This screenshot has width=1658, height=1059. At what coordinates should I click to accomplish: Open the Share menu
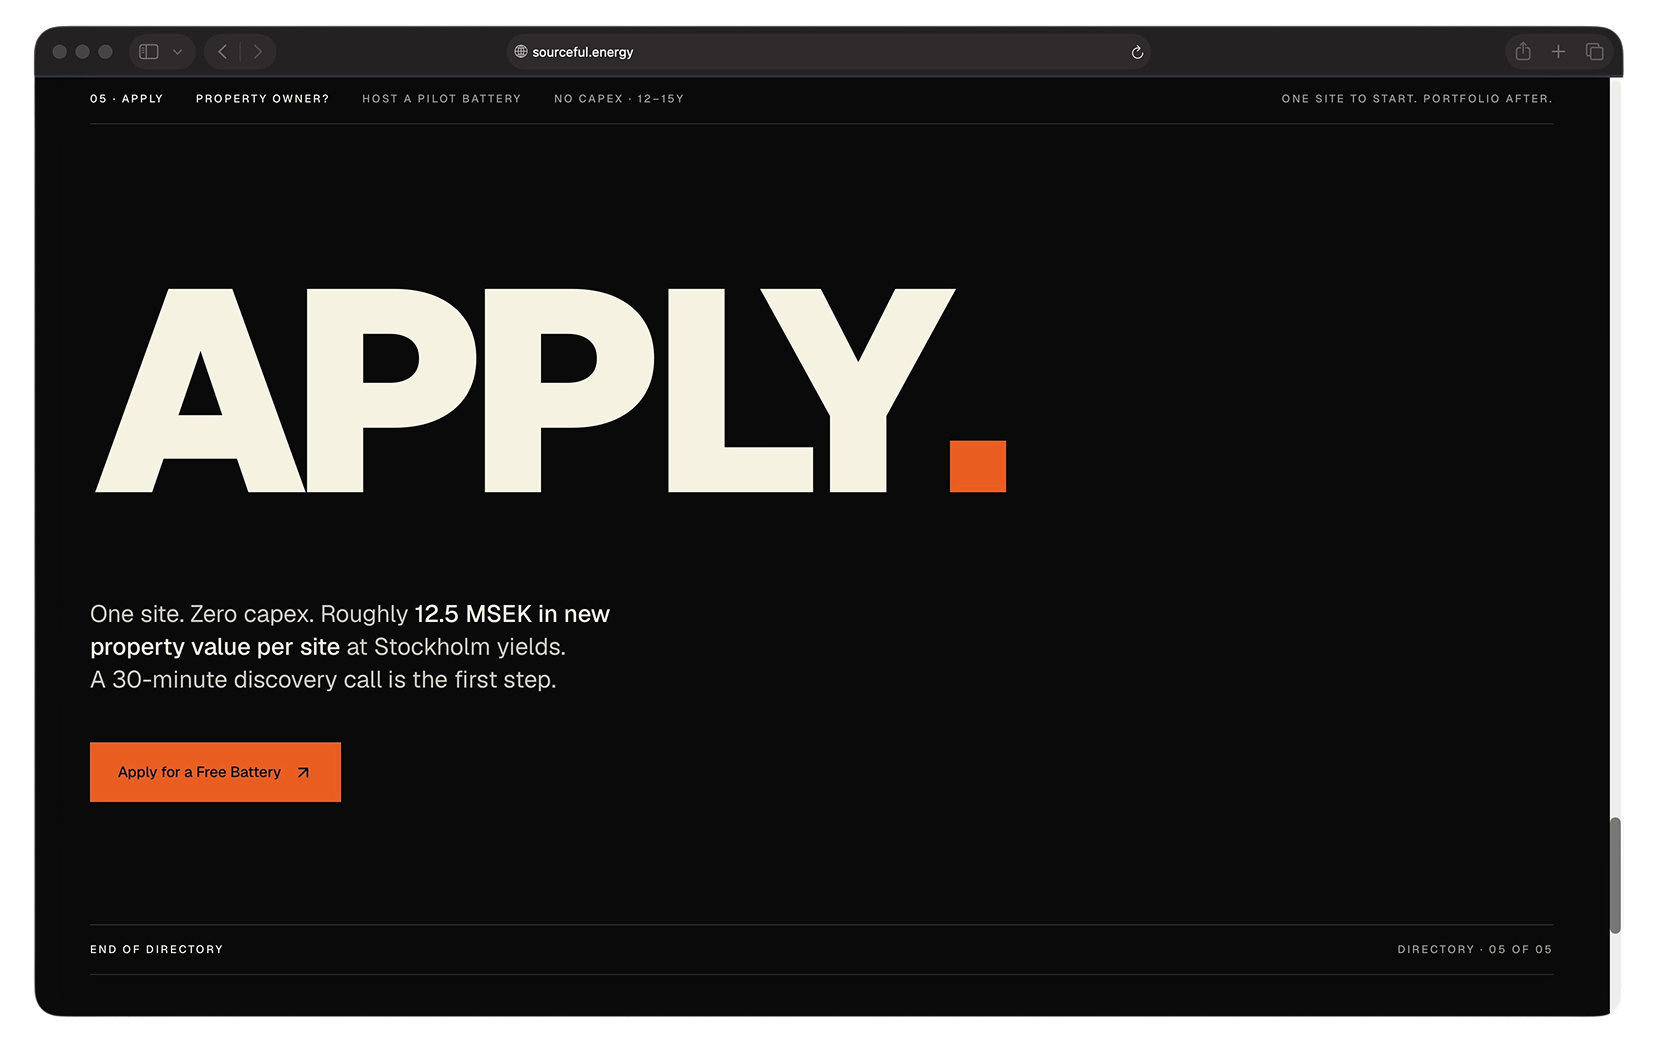[1522, 50]
